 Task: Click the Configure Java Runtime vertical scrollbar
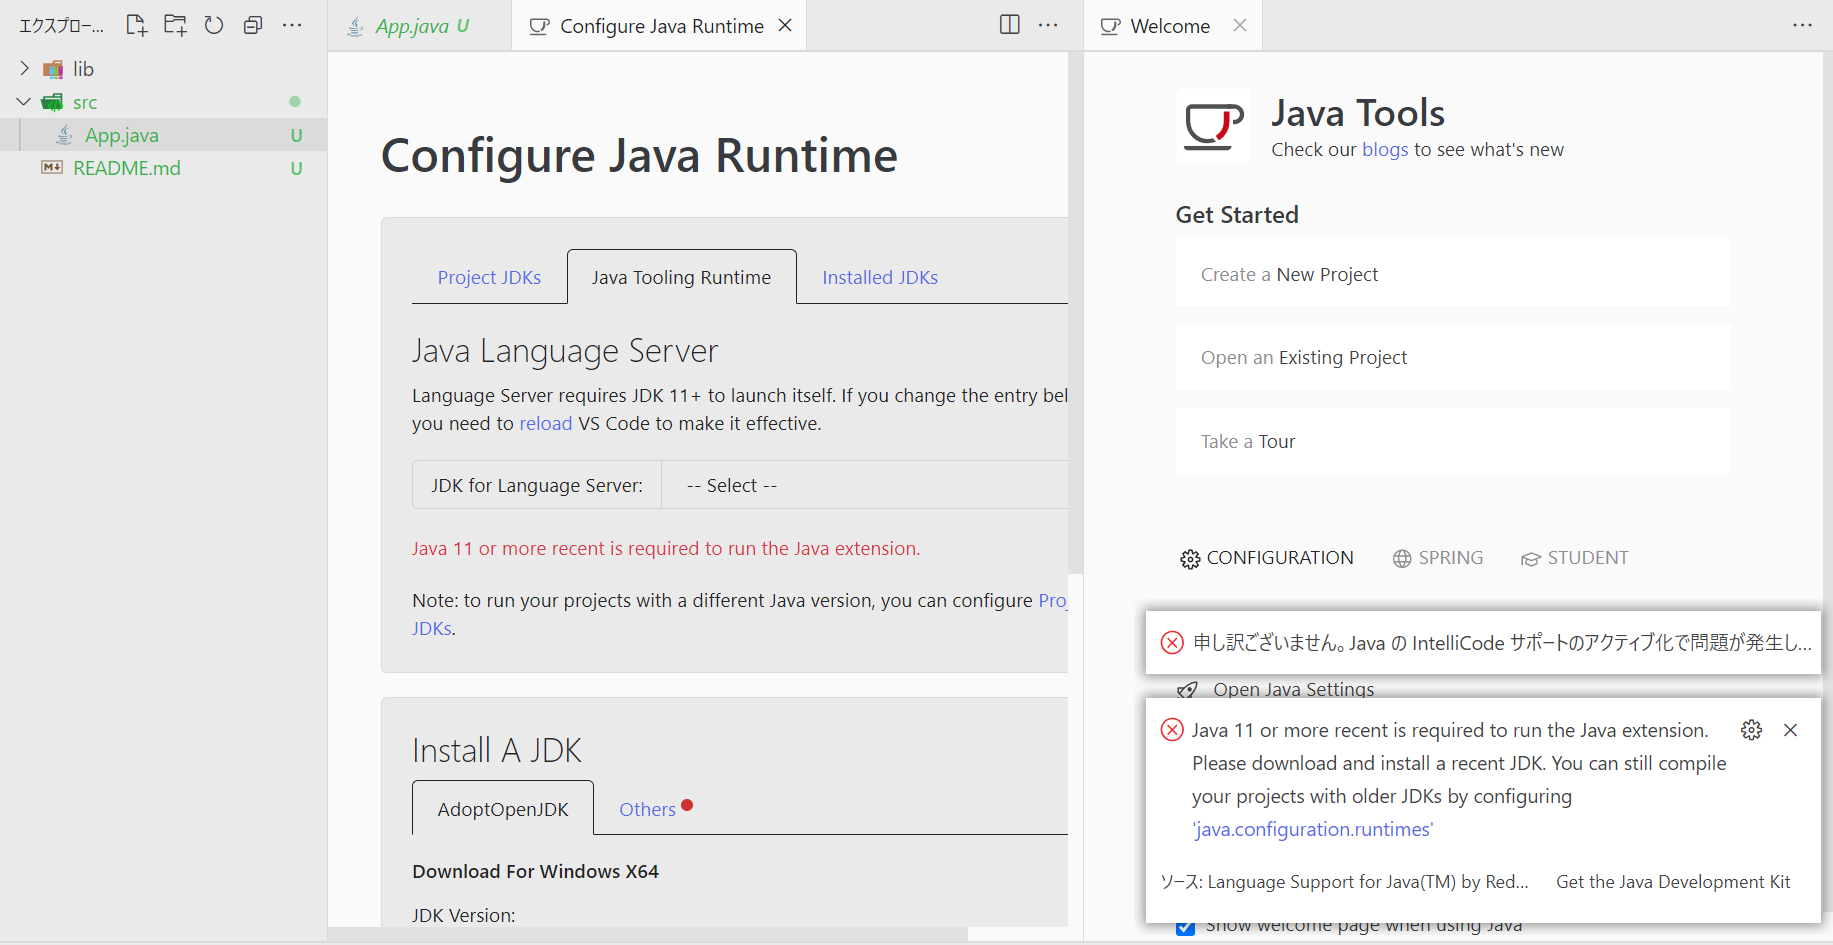(x=1076, y=313)
